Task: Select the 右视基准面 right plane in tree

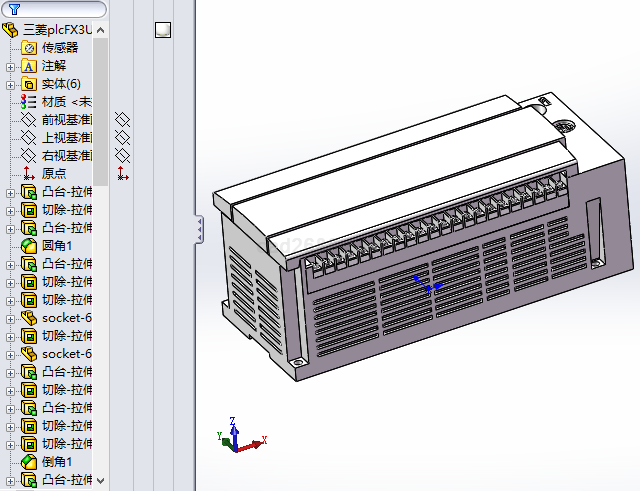Action: [66, 156]
